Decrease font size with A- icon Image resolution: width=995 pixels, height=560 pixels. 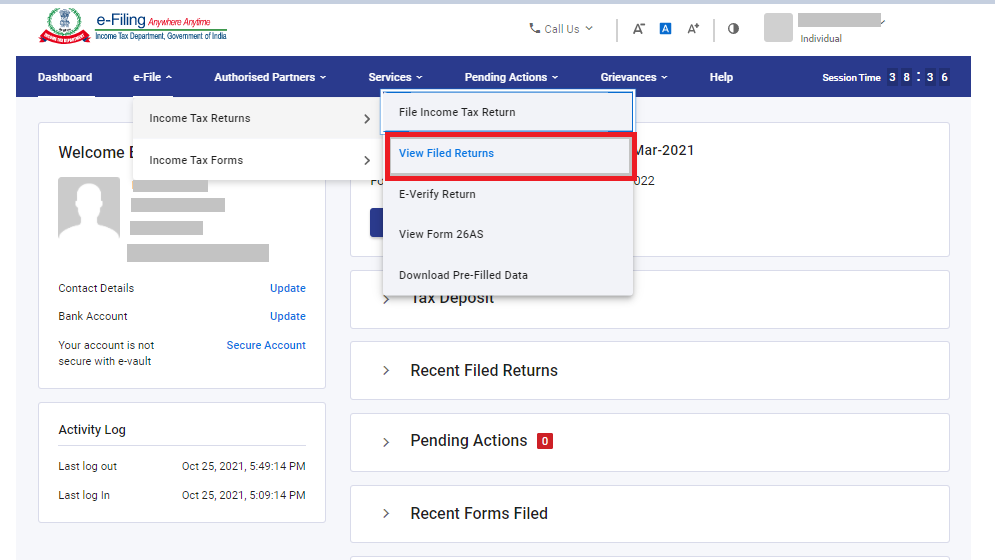639,29
